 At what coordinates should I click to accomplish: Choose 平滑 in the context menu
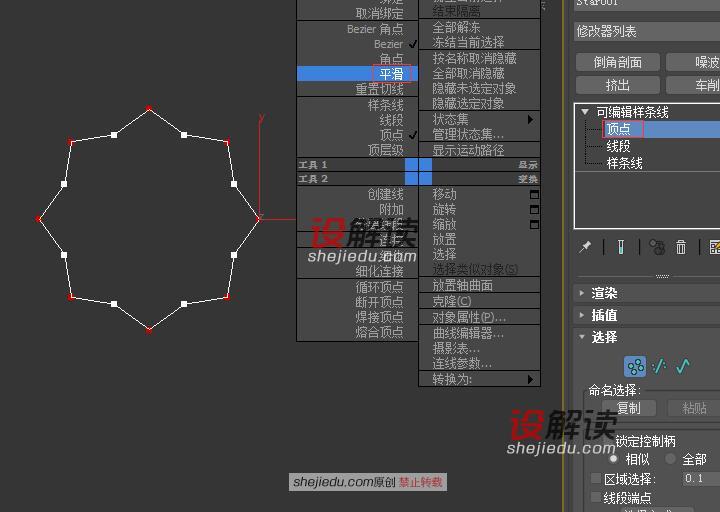[357, 73]
